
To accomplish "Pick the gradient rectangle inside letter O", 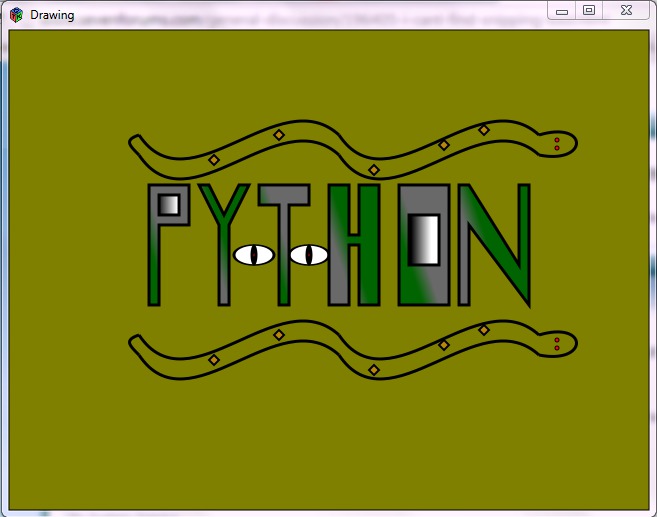I will [x=425, y=240].
